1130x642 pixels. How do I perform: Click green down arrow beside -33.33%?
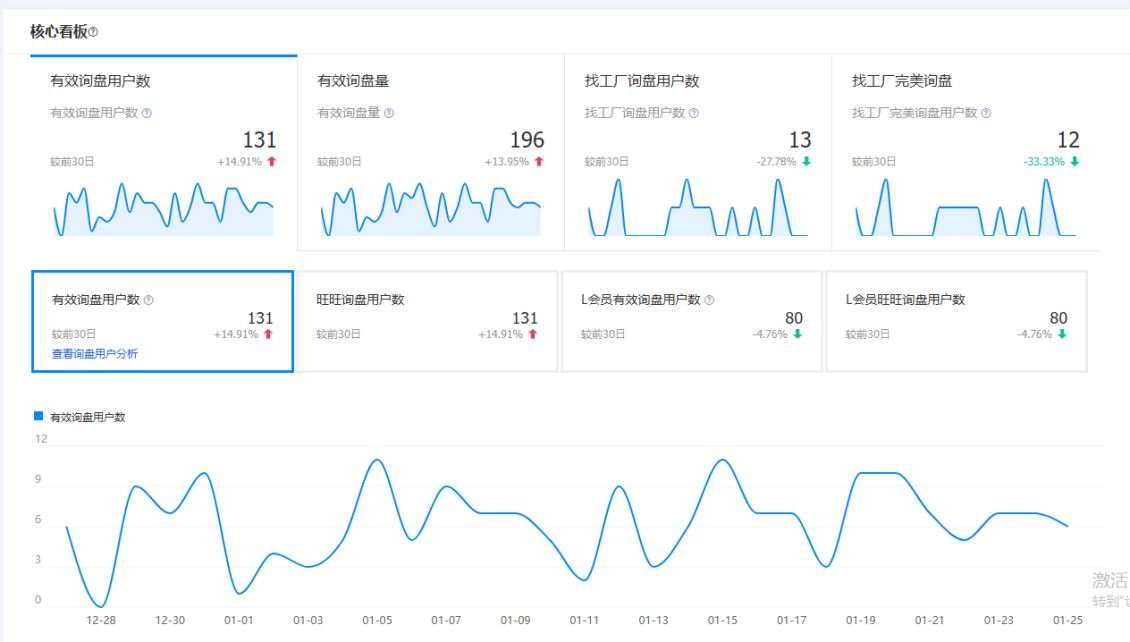1074,162
